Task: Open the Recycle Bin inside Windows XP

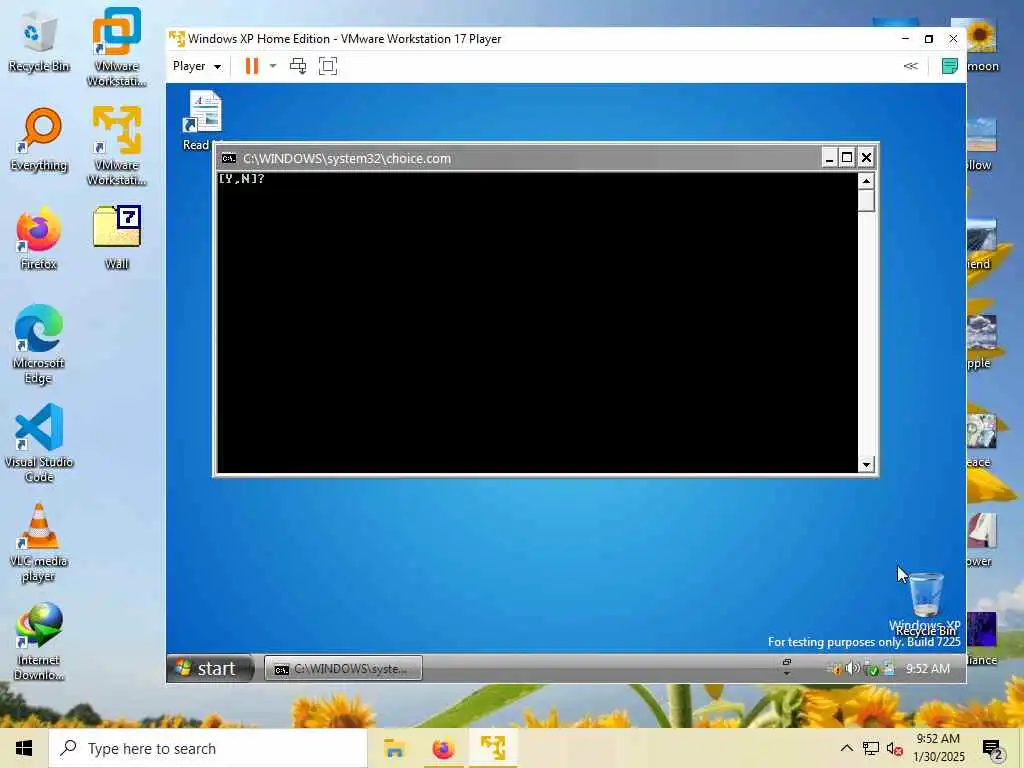Action: 926,603
